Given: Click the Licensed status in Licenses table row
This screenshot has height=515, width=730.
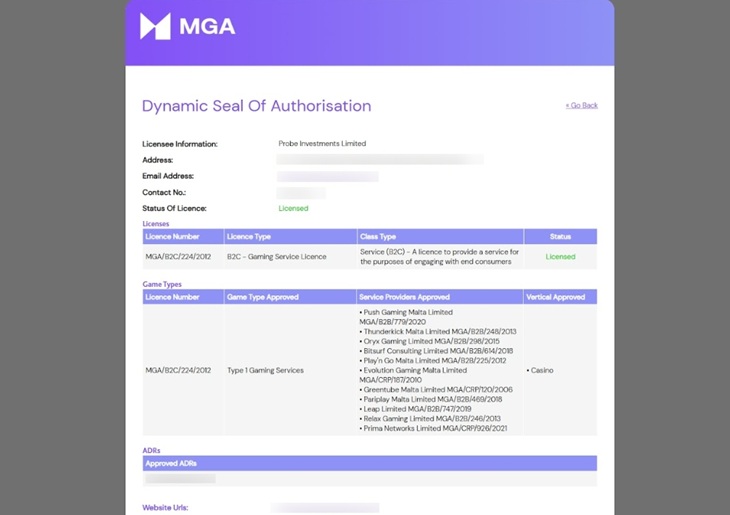Looking at the screenshot, I should click(561, 257).
